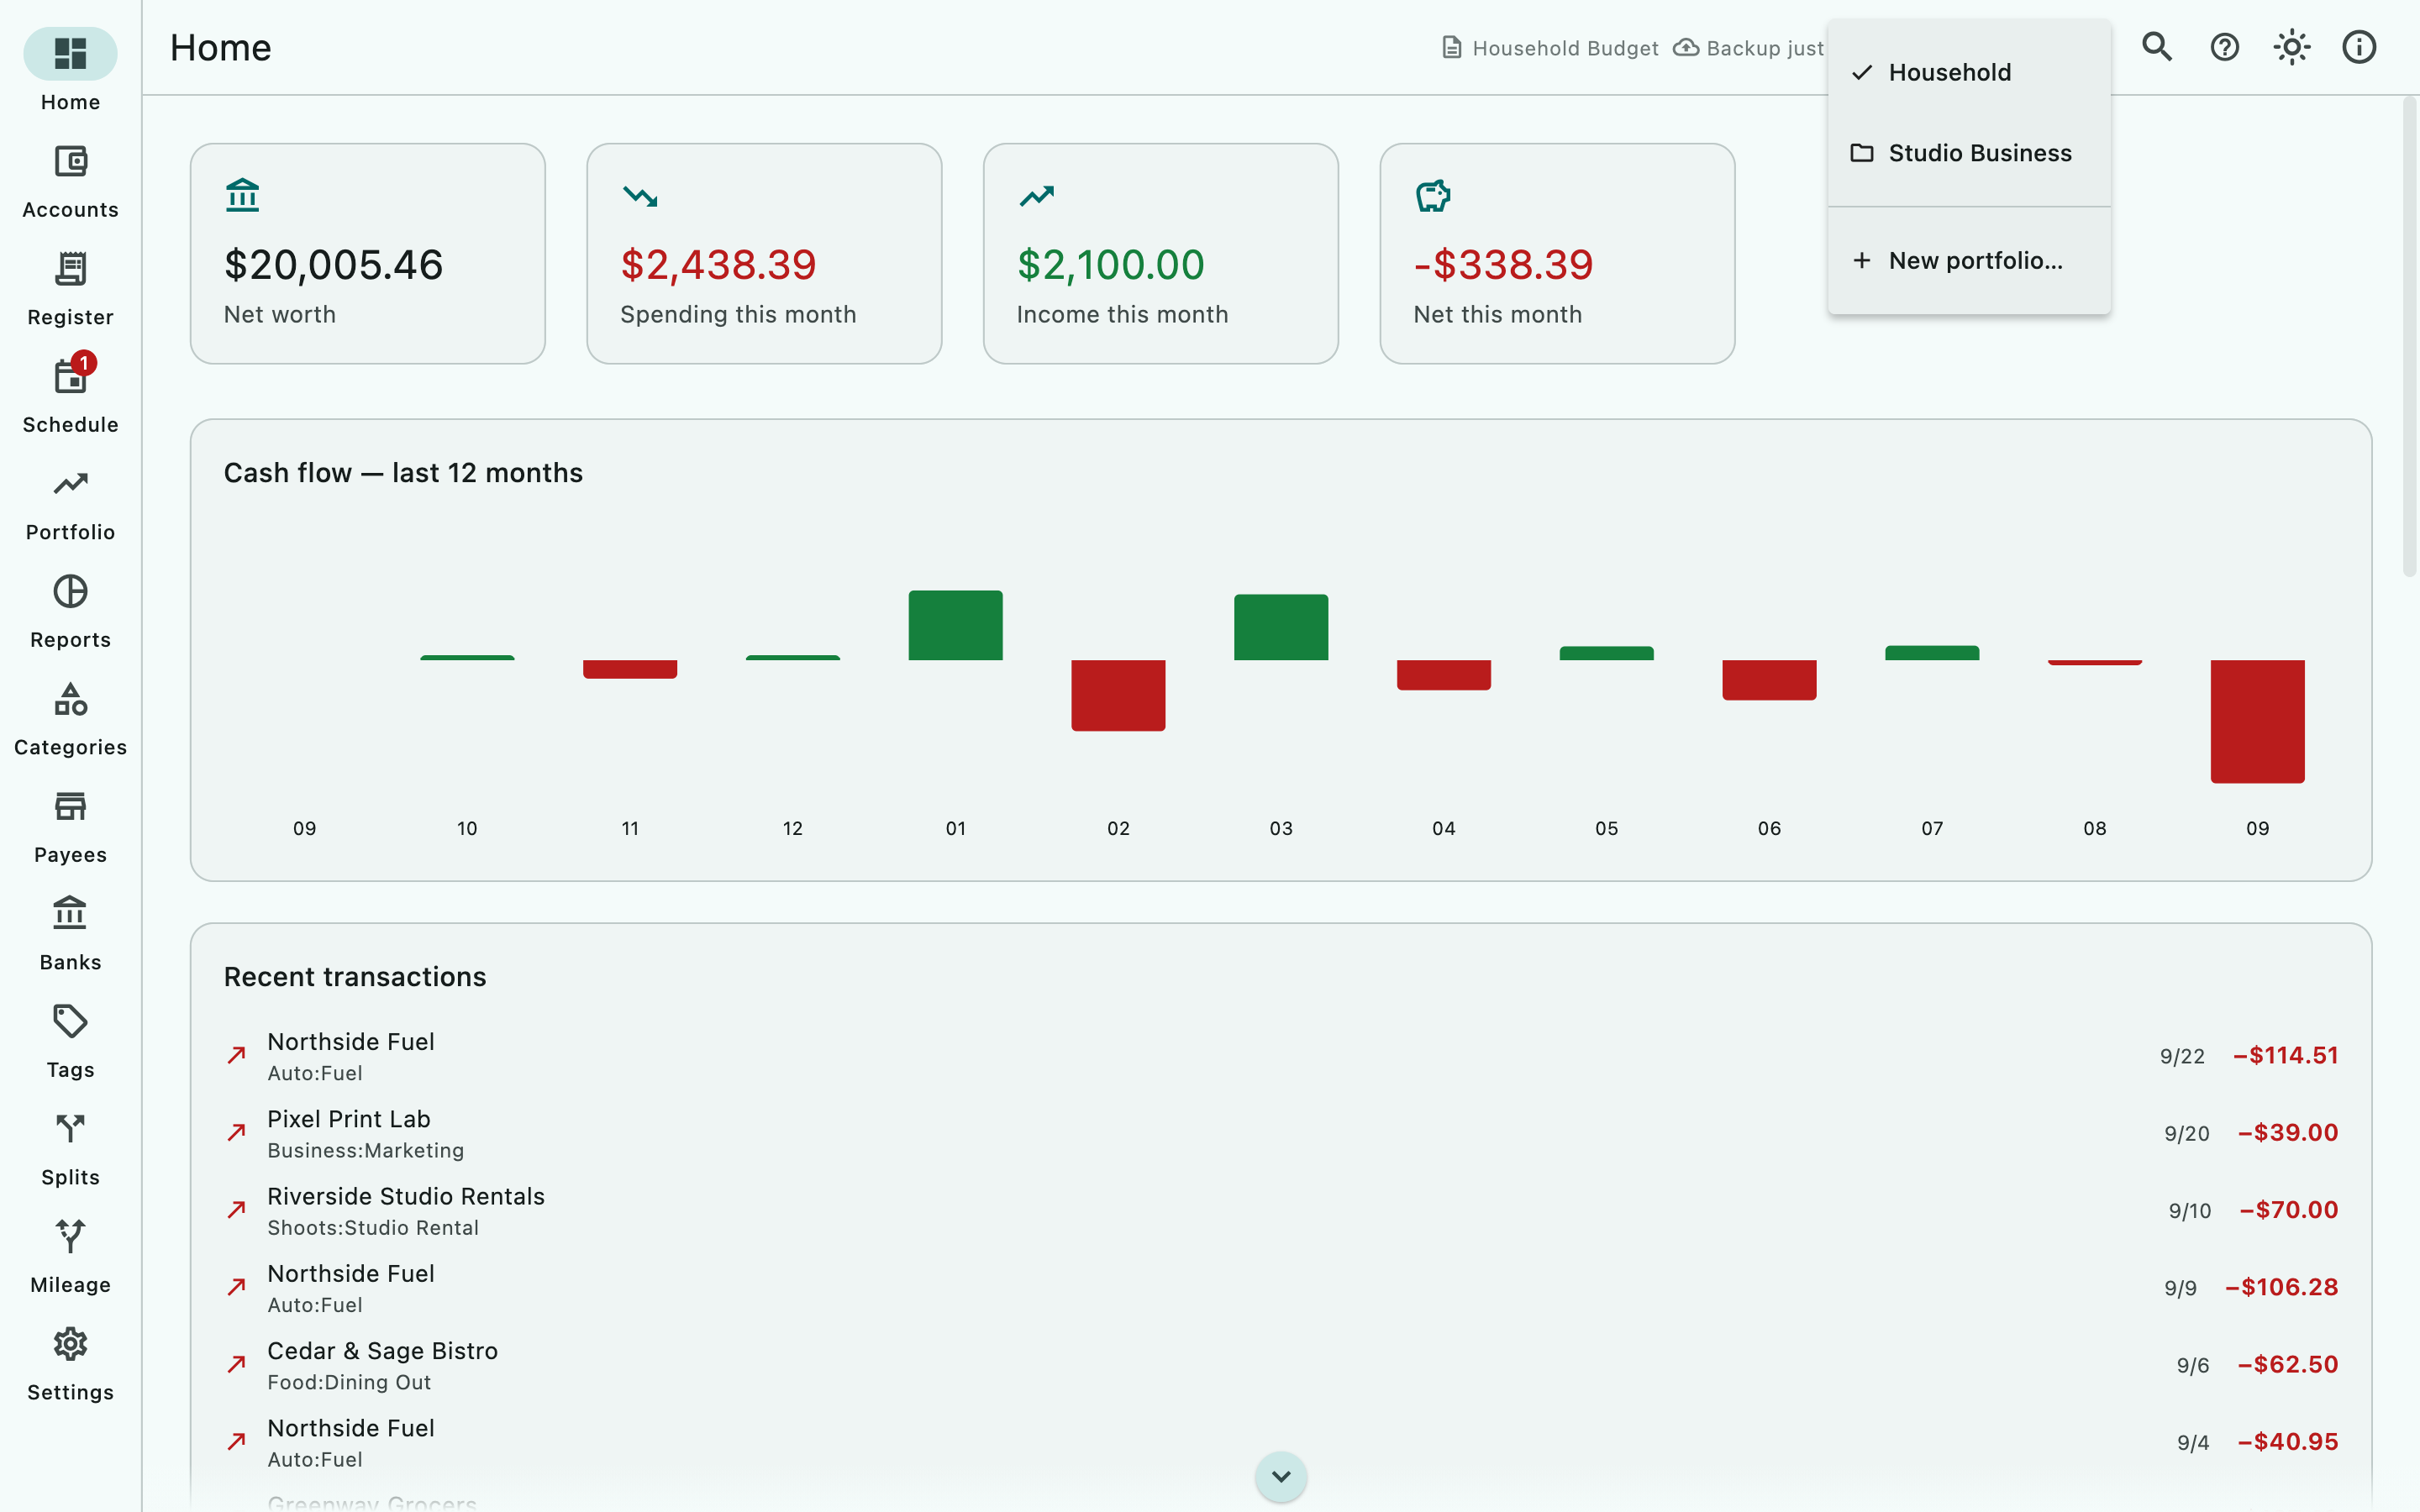Go to Accounts in the sidebar
This screenshot has height=1512, width=2420.
[70, 182]
